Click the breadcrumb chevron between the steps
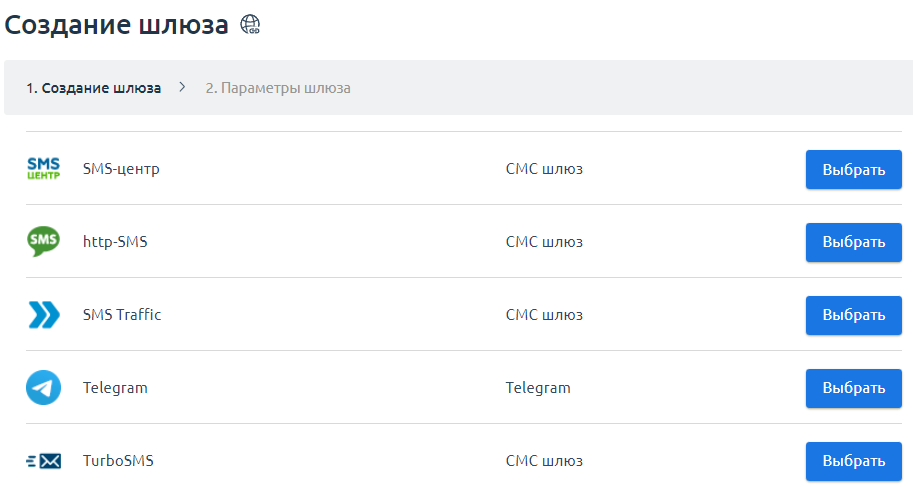This screenshot has height=487, width=913. point(183,88)
